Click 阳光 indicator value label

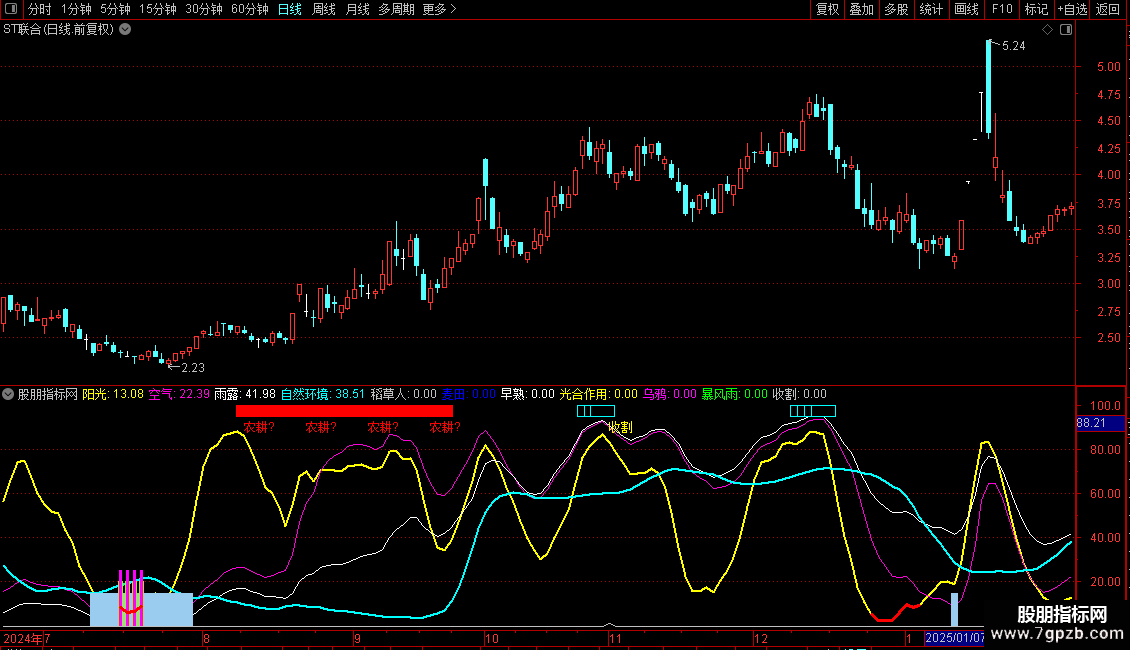point(112,394)
